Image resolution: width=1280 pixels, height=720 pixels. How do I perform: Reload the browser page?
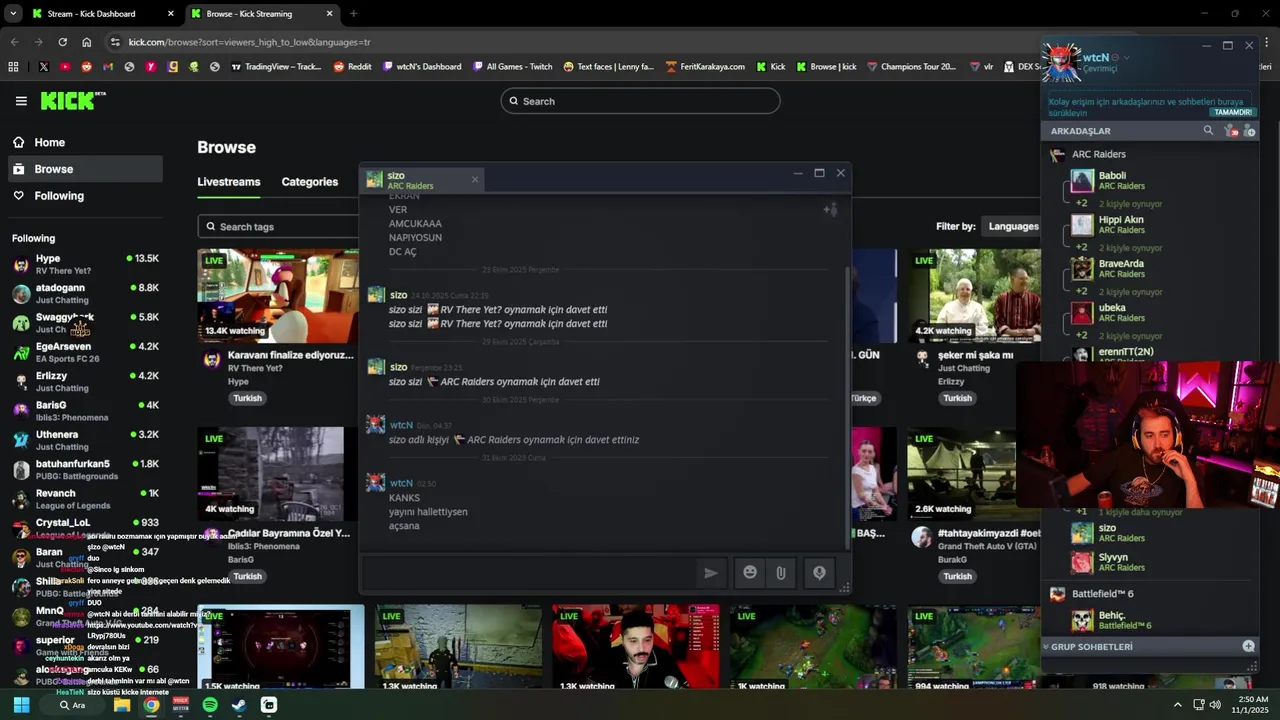(x=63, y=42)
